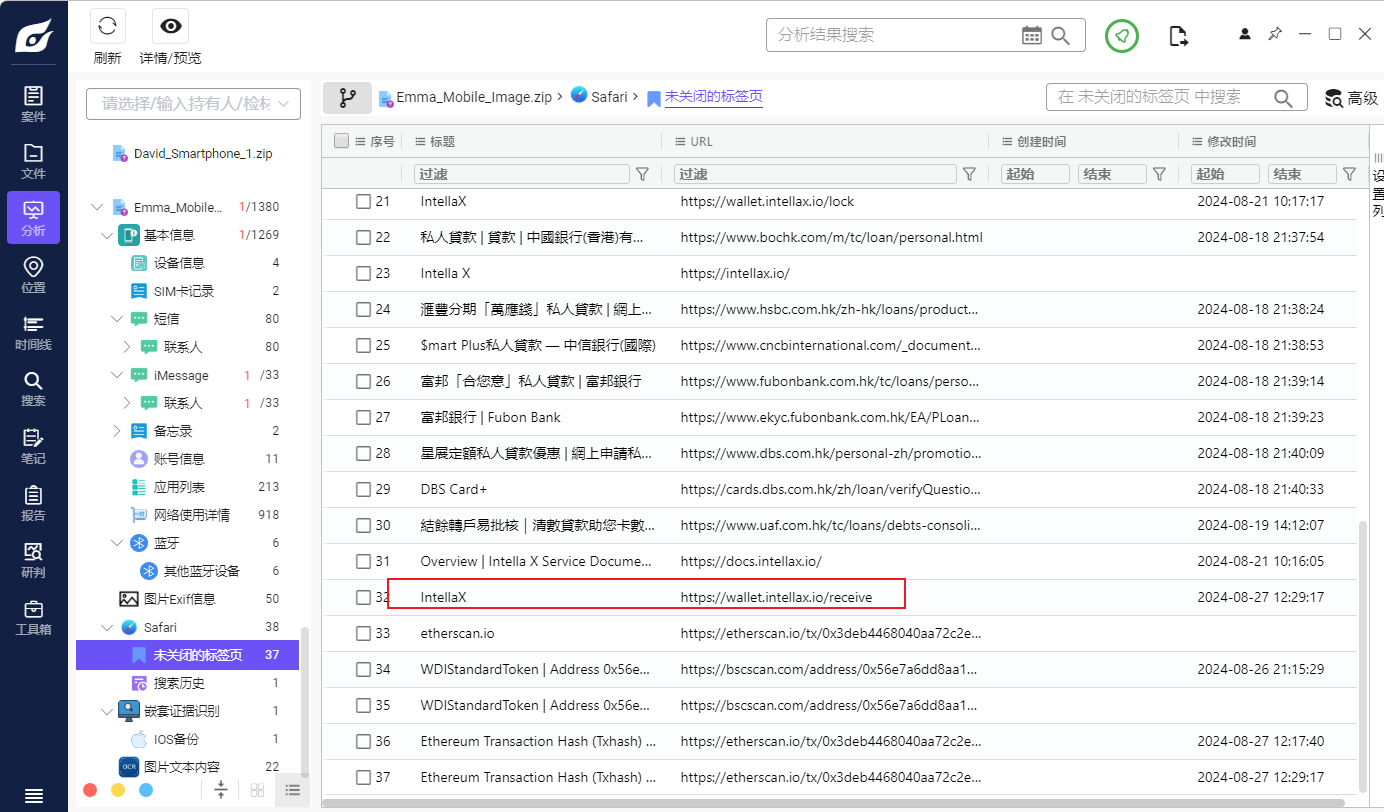Collapse 短信 tree node
The height and width of the screenshot is (812, 1384).
[x=117, y=319]
